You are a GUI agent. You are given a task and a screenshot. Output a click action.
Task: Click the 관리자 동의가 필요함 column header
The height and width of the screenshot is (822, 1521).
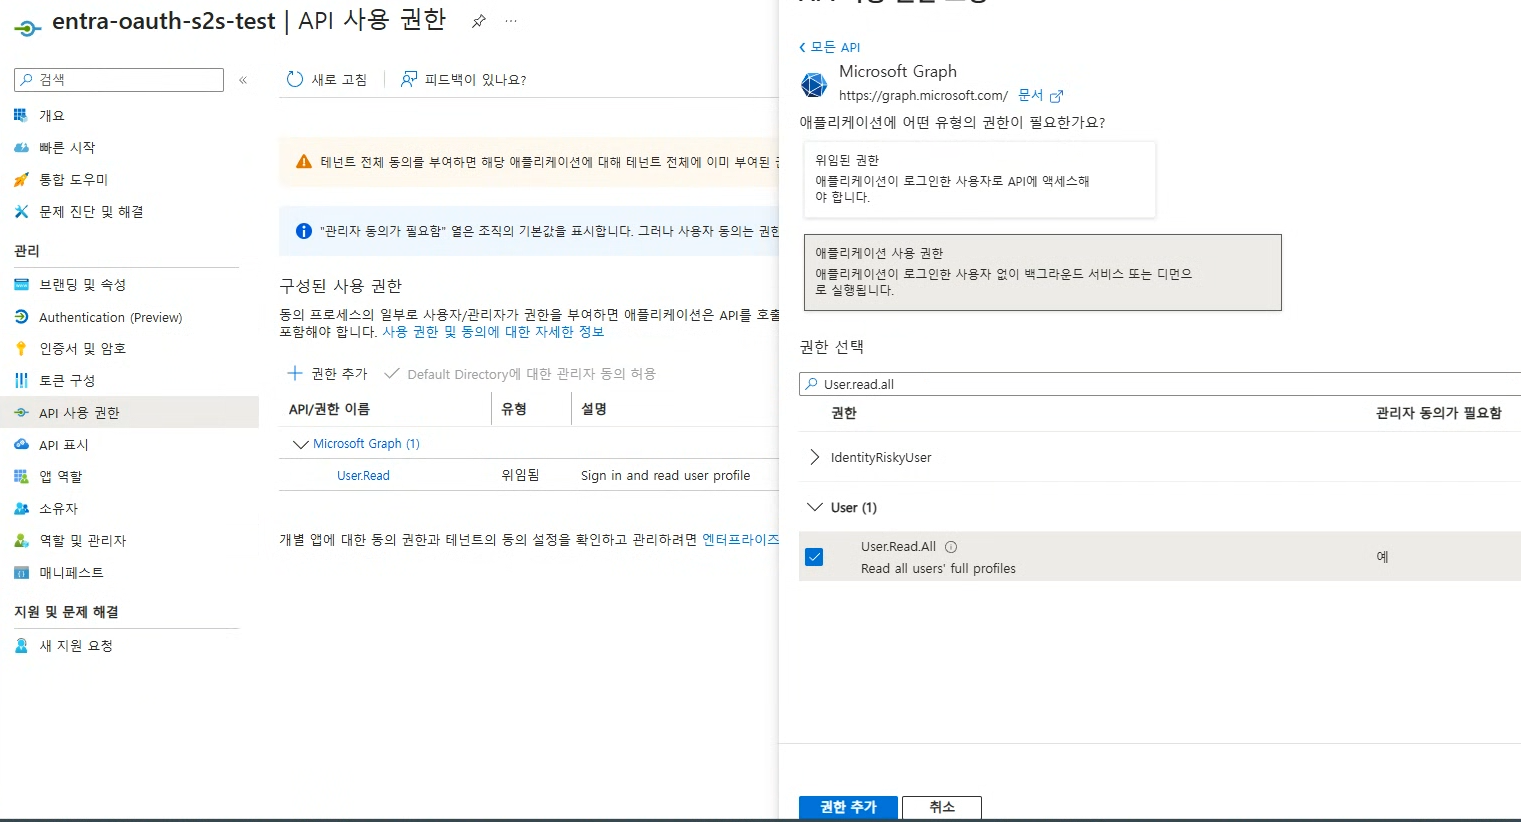tap(1438, 413)
